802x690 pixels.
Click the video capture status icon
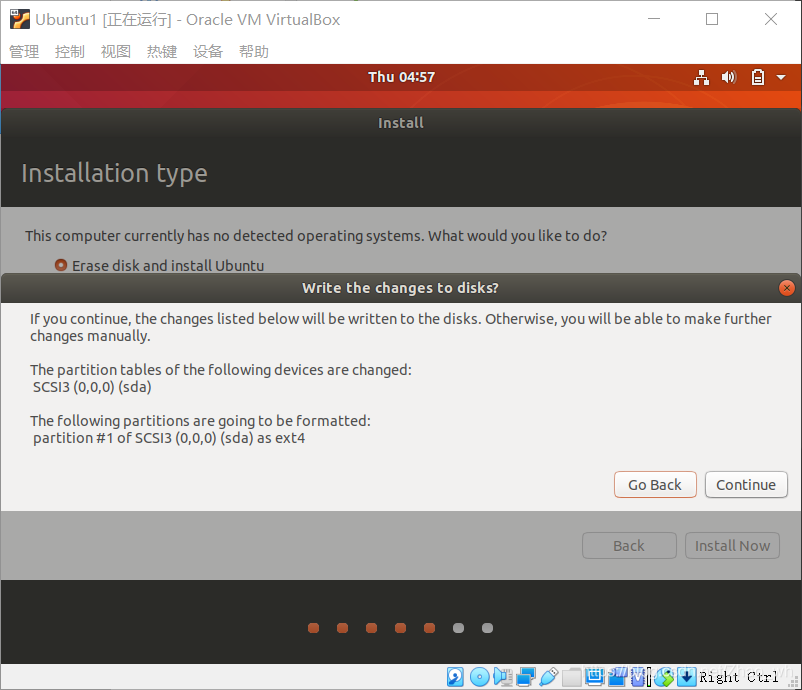click(616, 677)
